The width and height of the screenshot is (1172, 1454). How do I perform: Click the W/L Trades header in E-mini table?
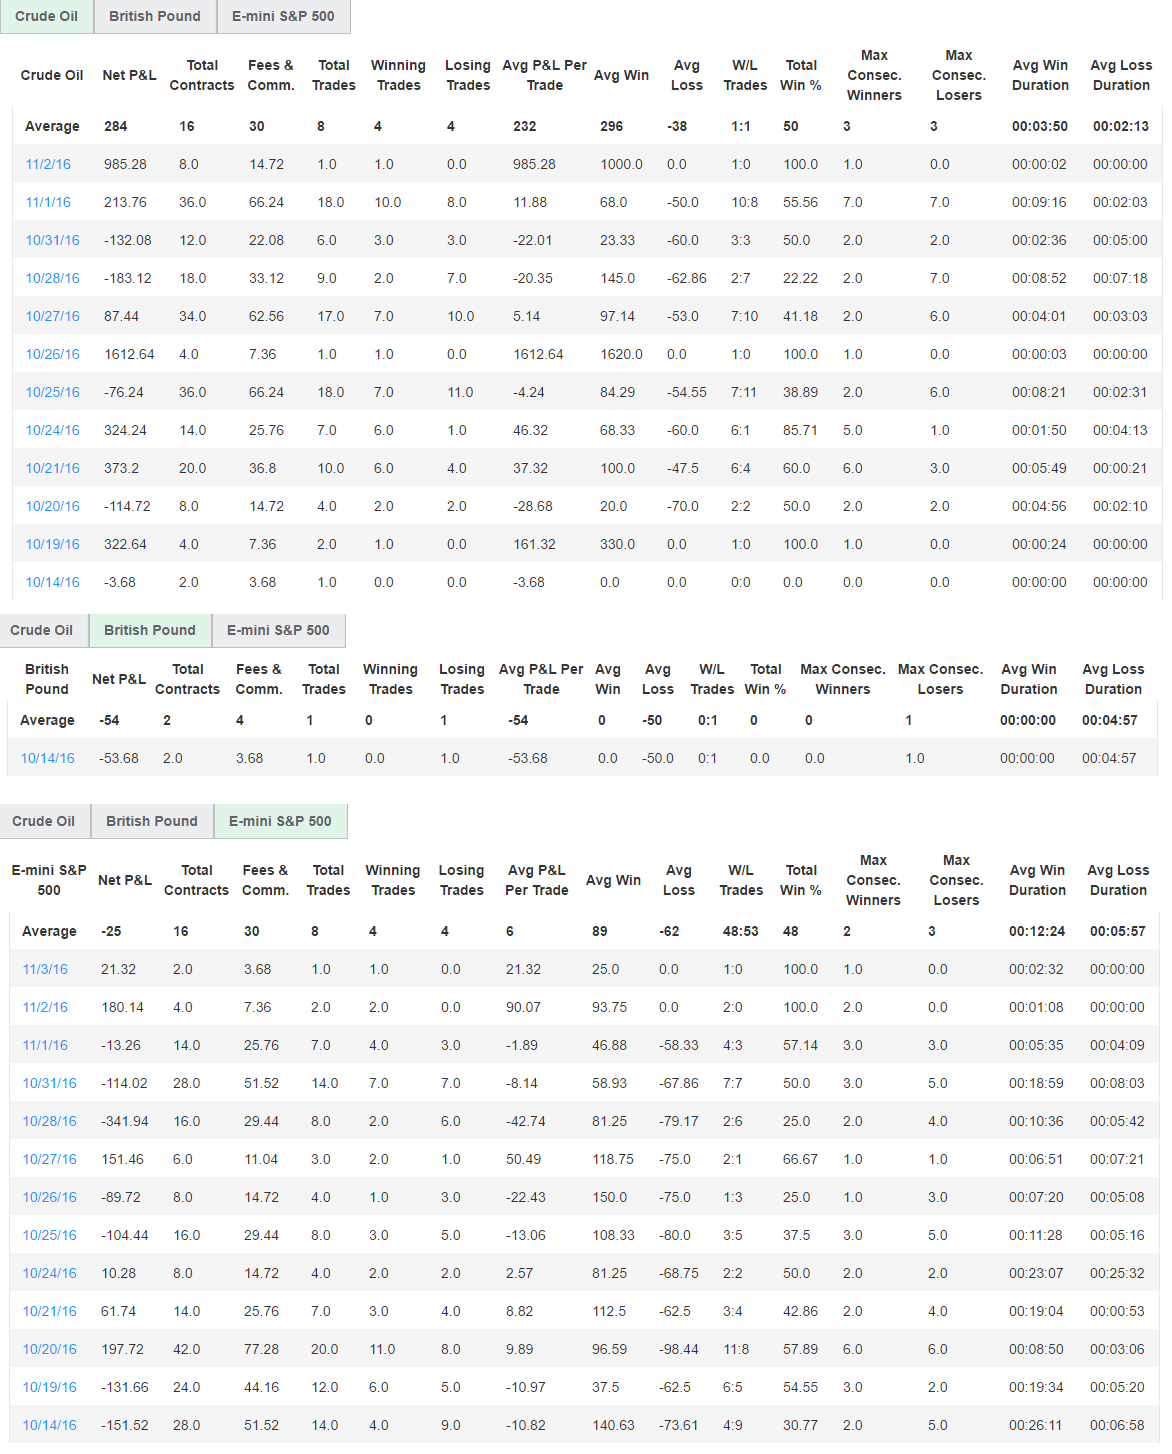(x=741, y=880)
